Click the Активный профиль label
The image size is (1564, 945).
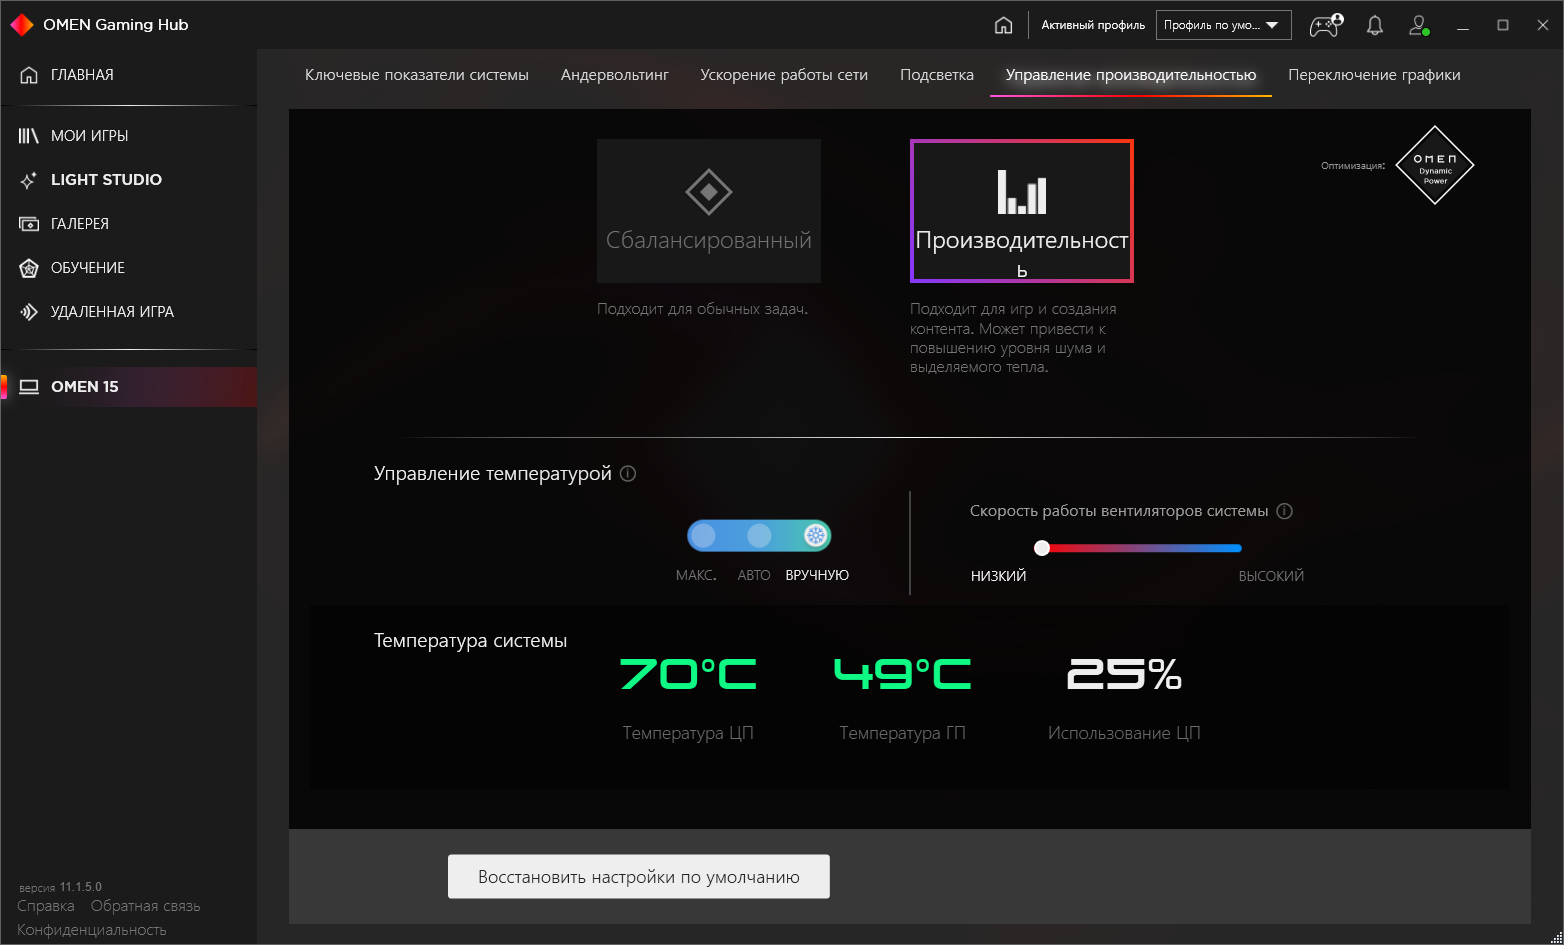pyautogui.click(x=1093, y=25)
